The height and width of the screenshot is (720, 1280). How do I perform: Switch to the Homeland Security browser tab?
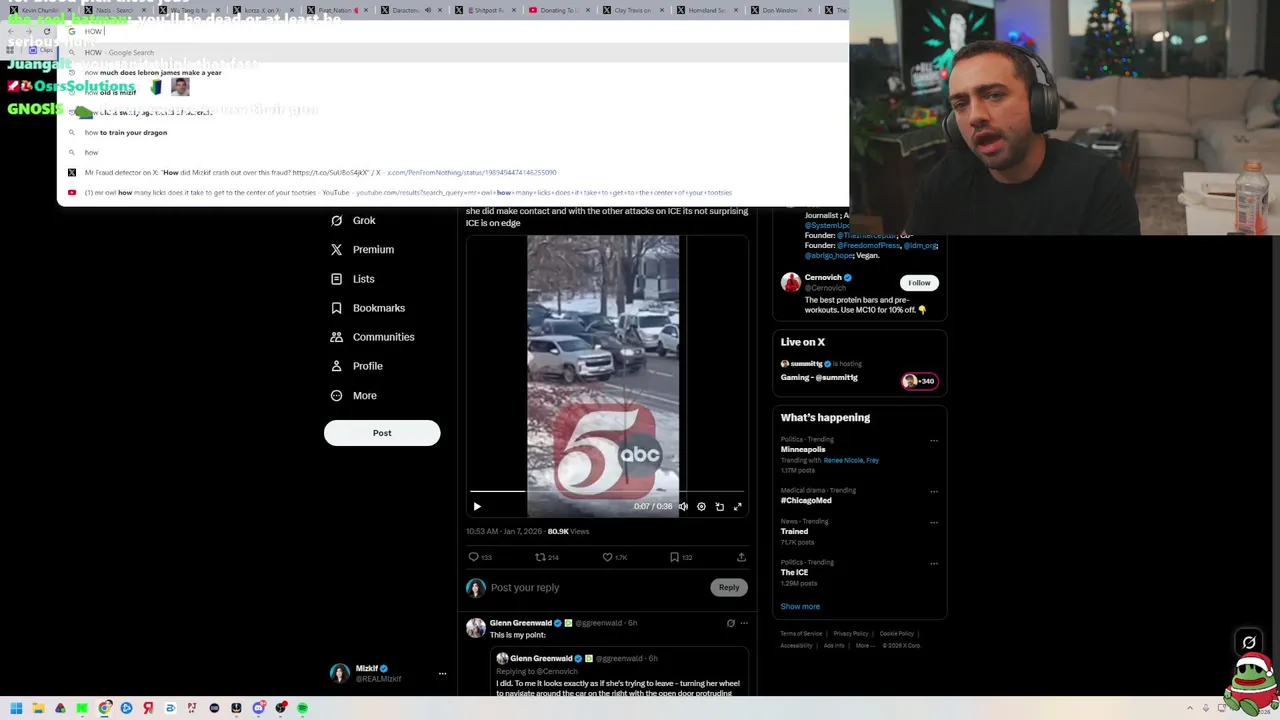(x=706, y=10)
